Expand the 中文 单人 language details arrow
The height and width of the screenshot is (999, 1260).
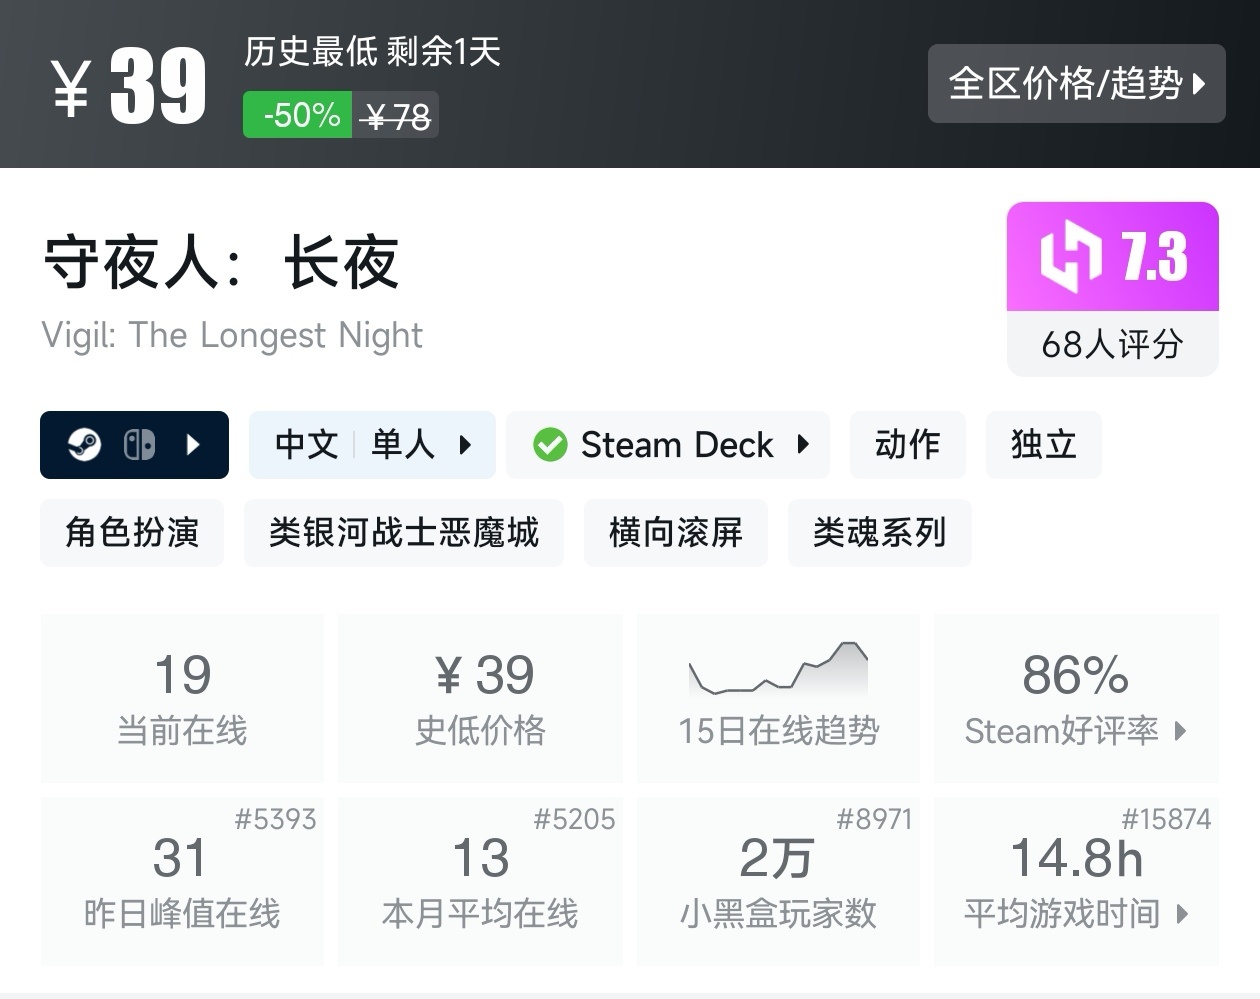[x=465, y=445]
